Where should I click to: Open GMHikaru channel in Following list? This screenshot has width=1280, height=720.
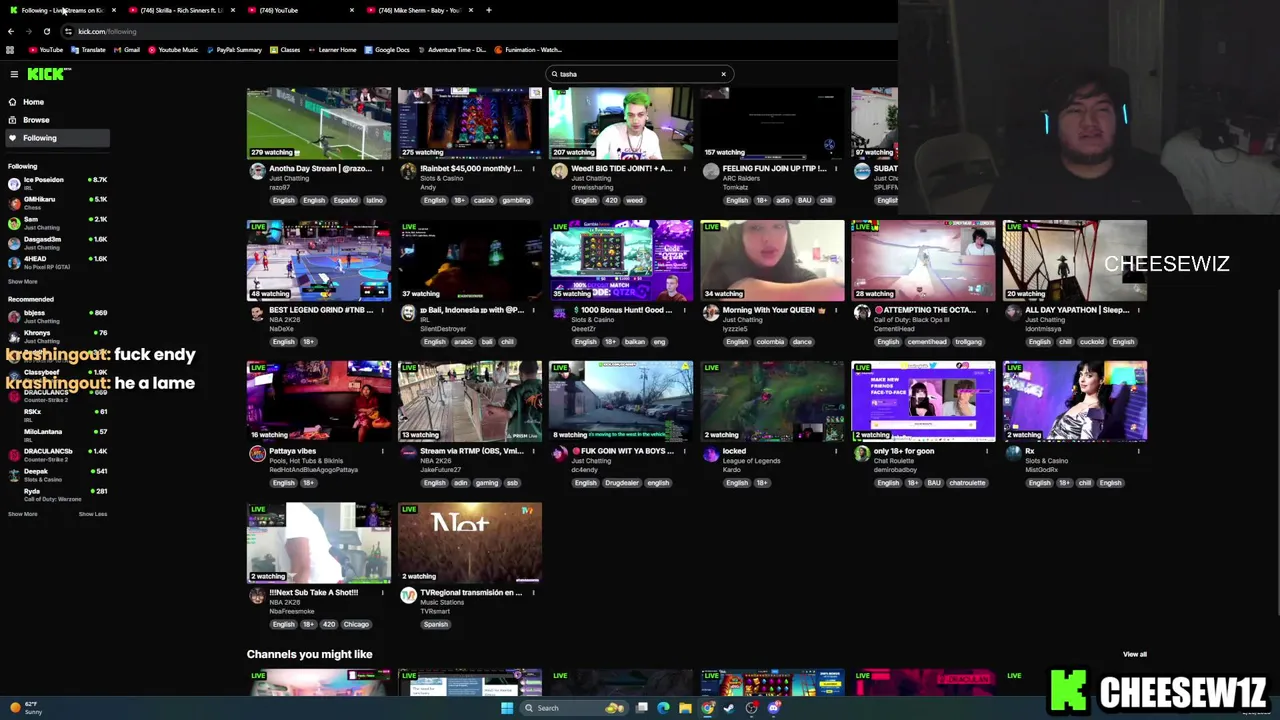click(56, 202)
